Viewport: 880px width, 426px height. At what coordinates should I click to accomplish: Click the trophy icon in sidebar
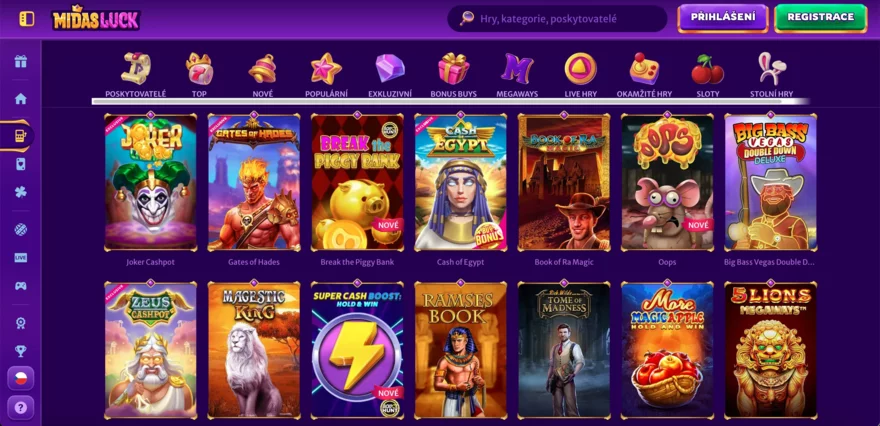[x=21, y=351]
